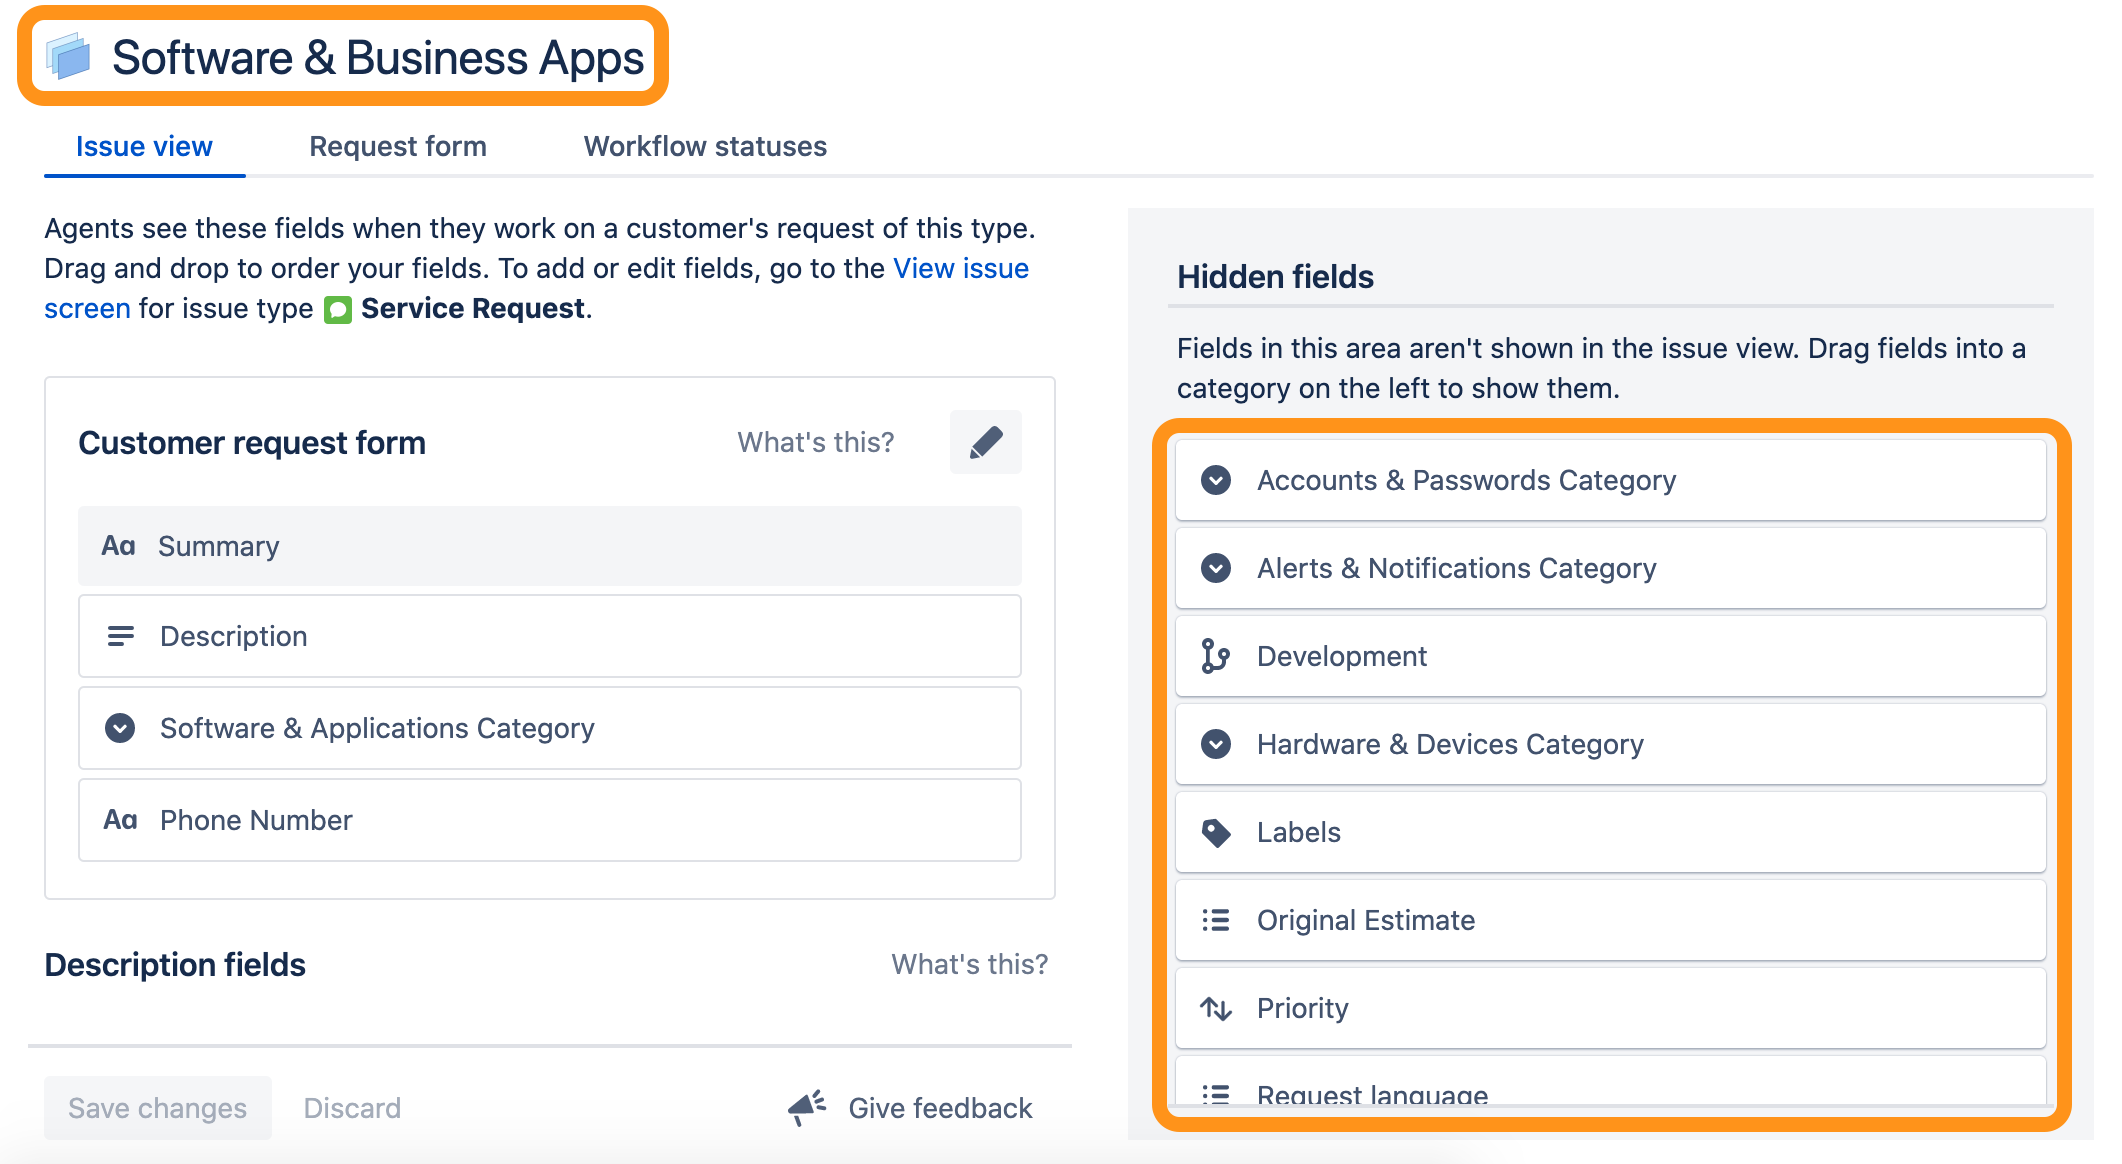Click the Priority arrows icon
Screen dimensions: 2122x1164
tap(1216, 1008)
